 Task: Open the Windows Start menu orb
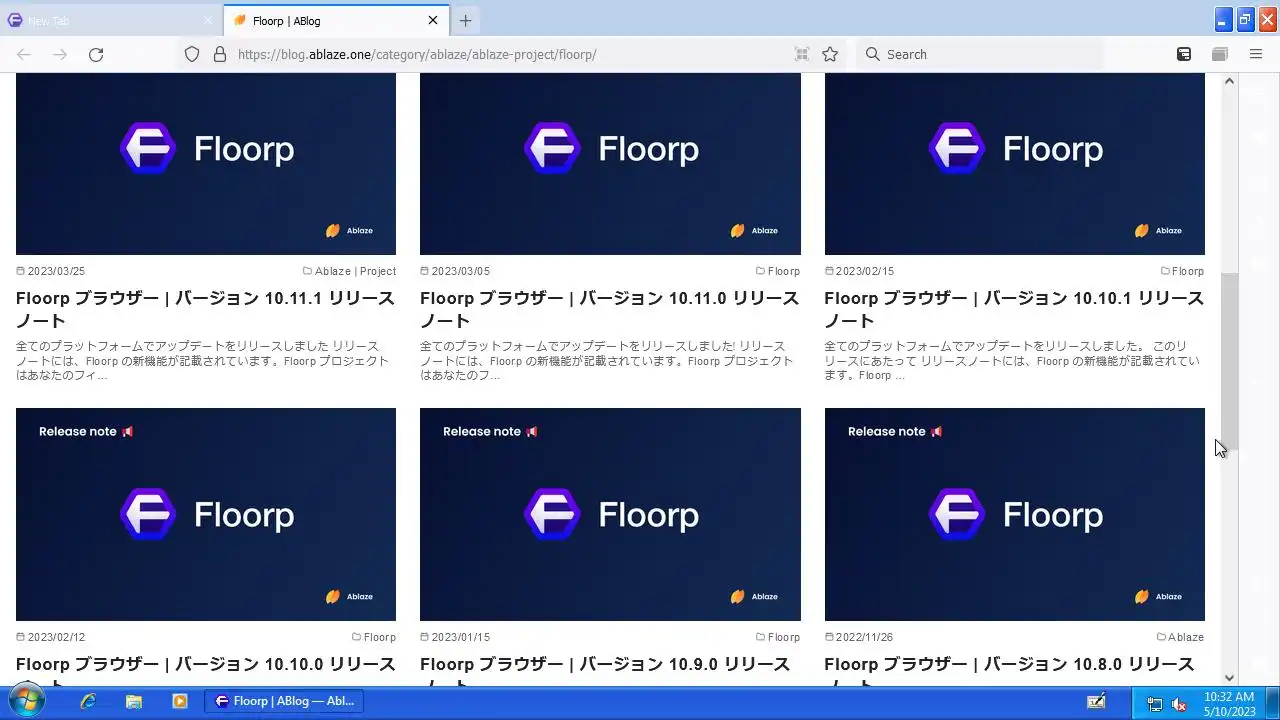coord(27,701)
